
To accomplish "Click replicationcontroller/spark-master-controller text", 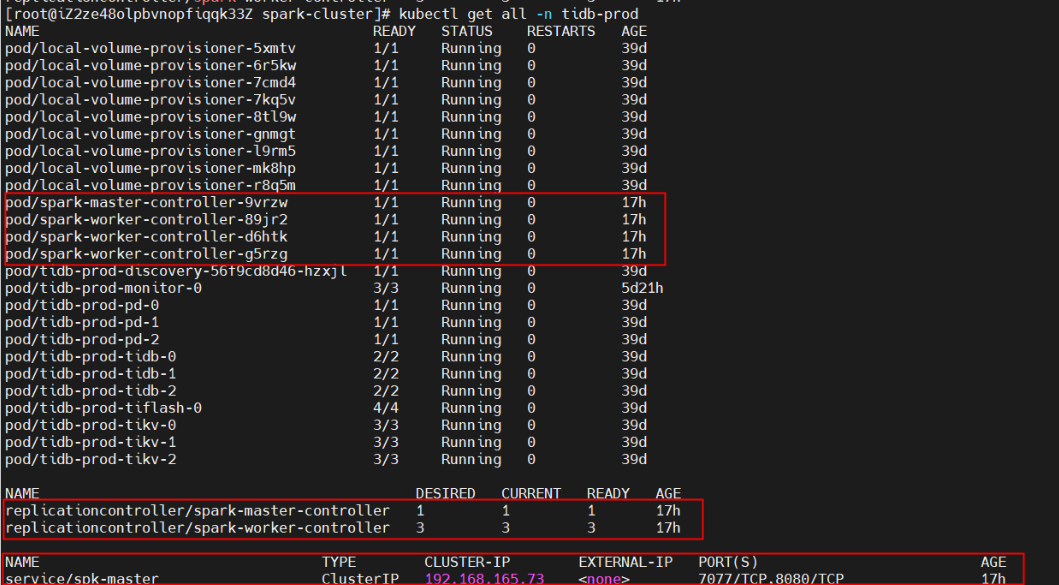I will click(x=197, y=511).
